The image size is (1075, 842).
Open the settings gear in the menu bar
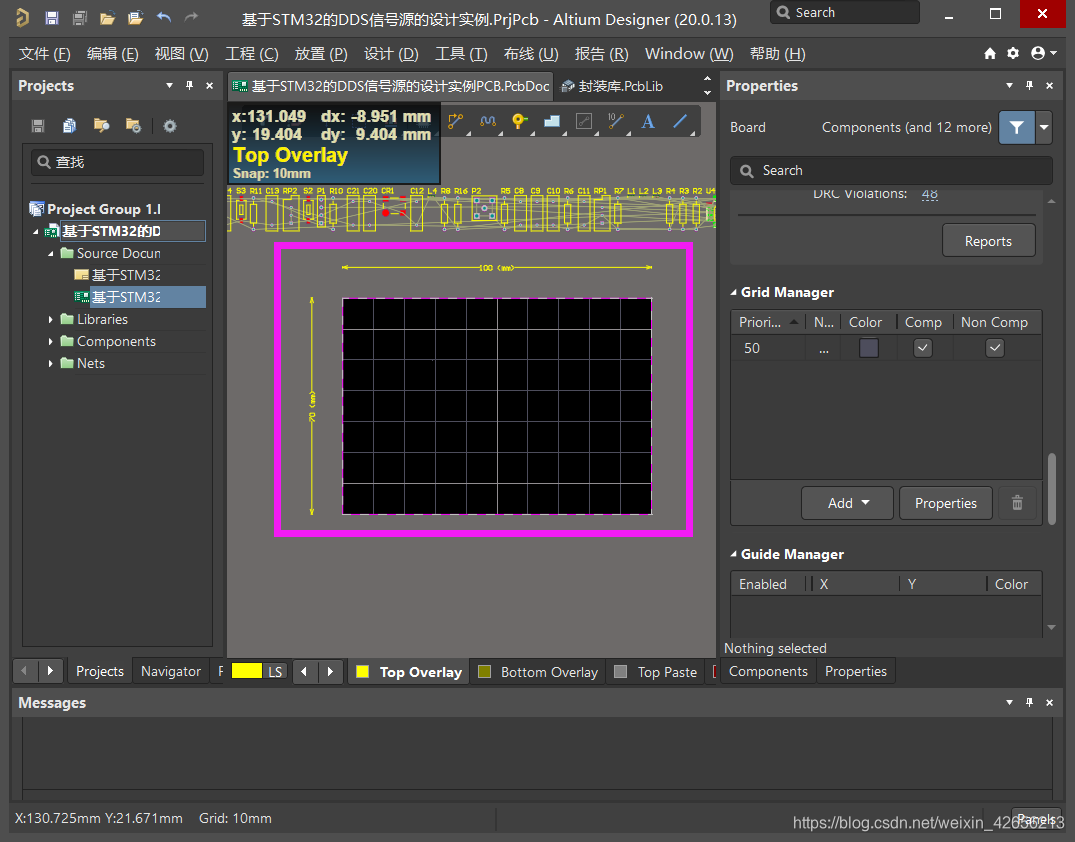tap(1013, 53)
